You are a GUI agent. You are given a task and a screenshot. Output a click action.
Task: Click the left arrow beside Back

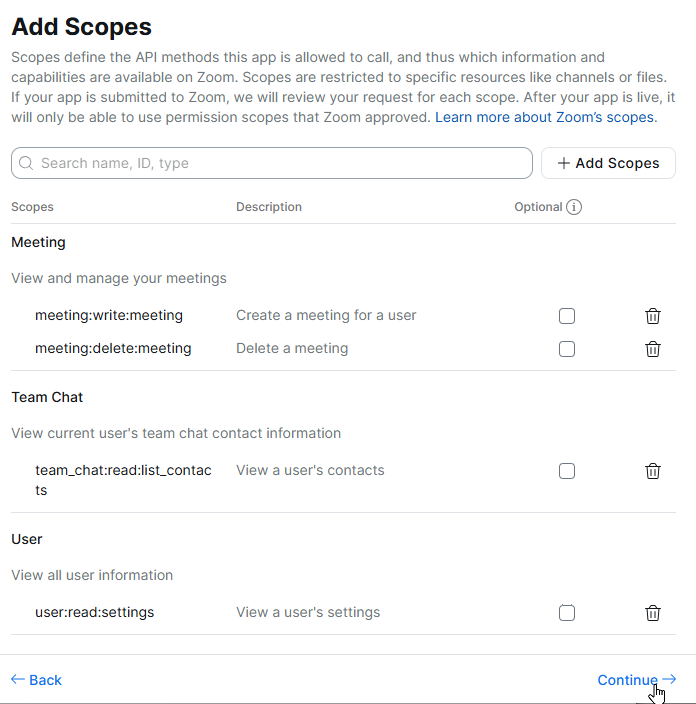[x=18, y=679]
